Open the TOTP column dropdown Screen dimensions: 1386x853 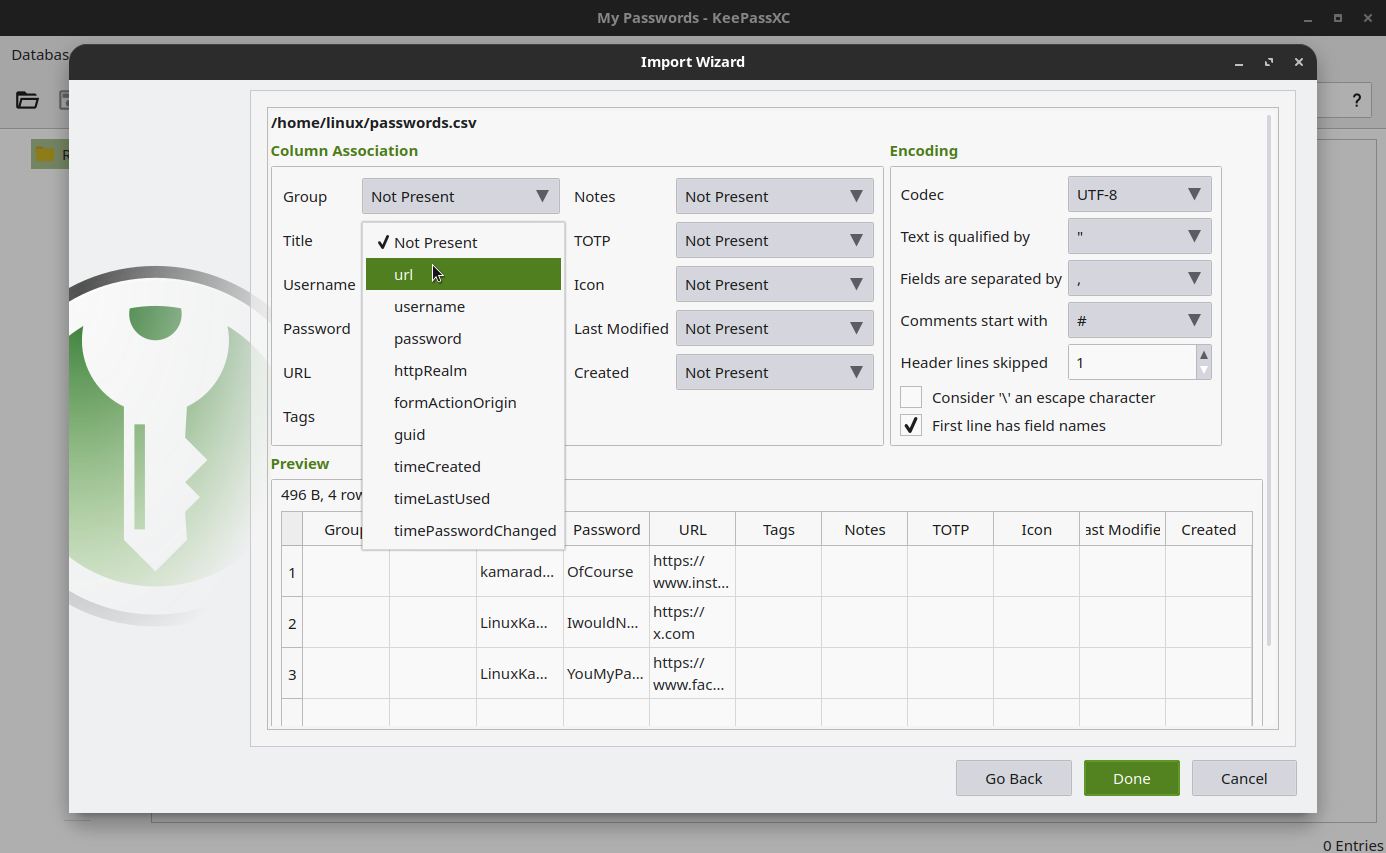[x=774, y=240]
